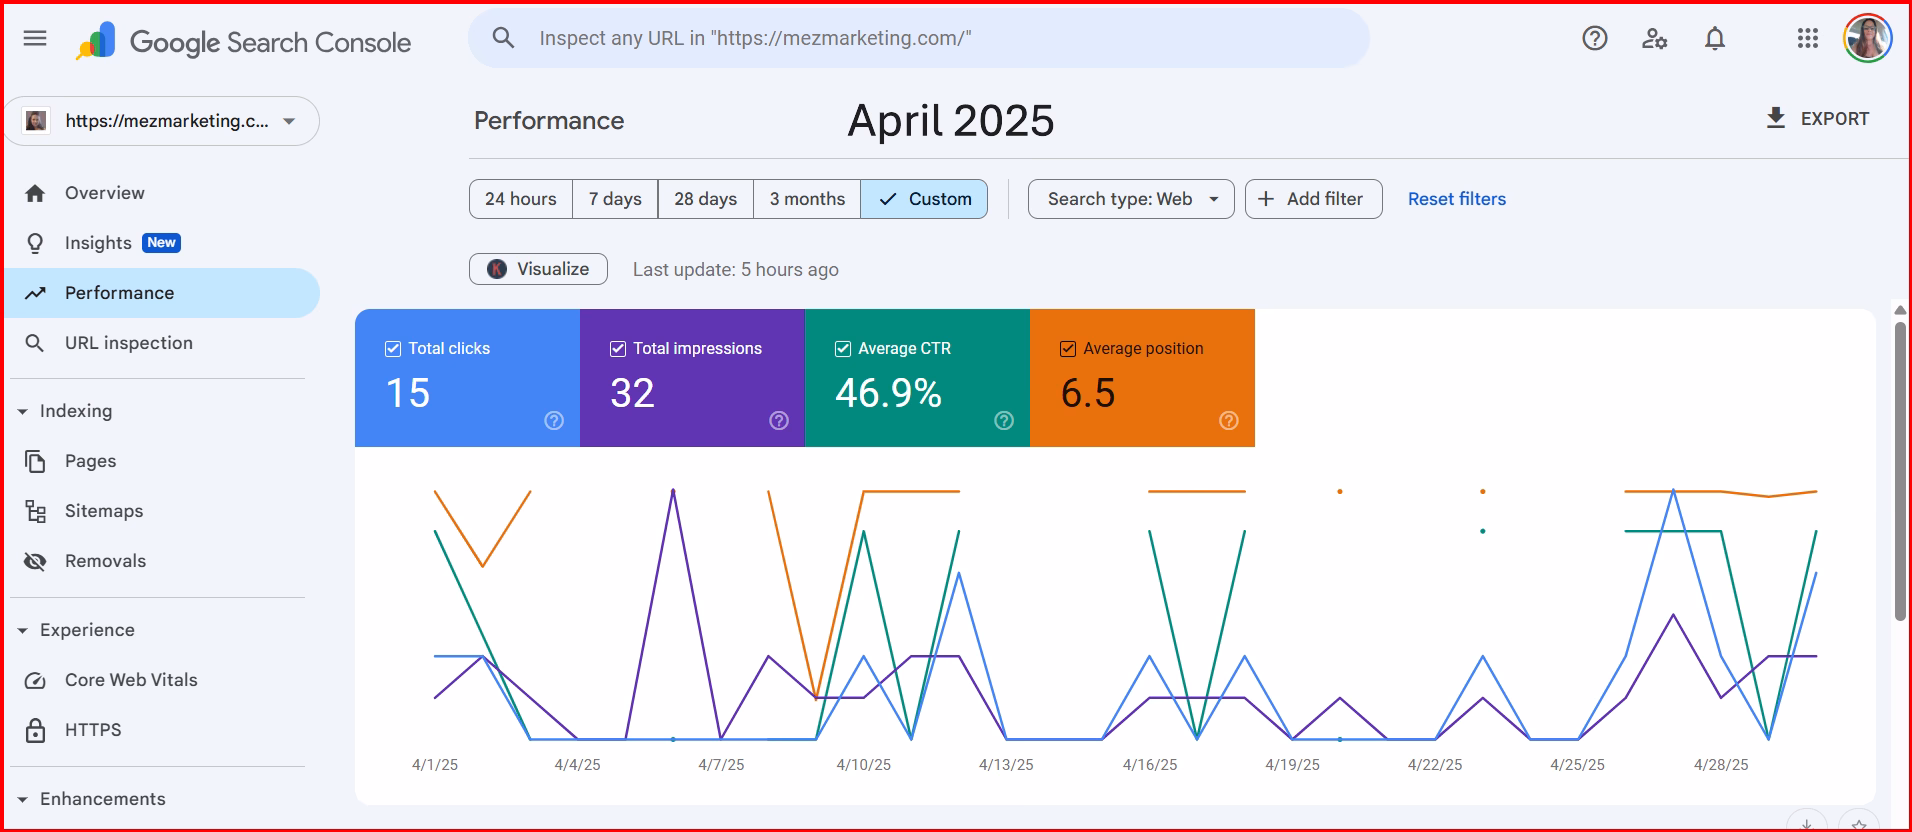Click the Reset filters link
Image resolution: width=1912 pixels, height=832 pixels.
(x=1457, y=199)
